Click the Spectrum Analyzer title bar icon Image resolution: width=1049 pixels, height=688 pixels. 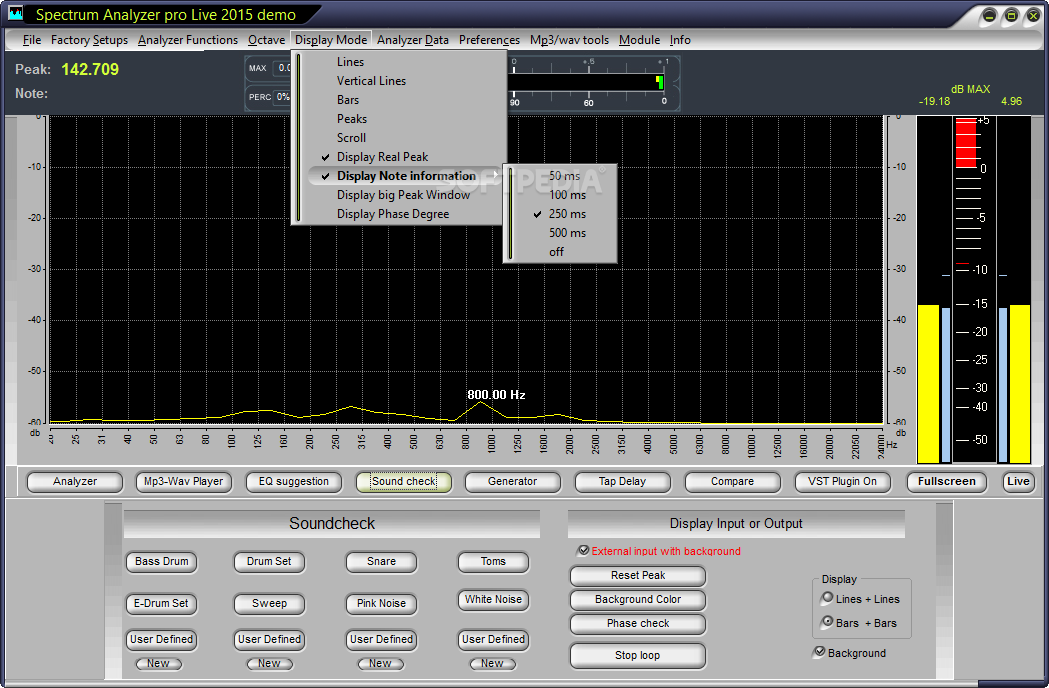click(x=15, y=13)
